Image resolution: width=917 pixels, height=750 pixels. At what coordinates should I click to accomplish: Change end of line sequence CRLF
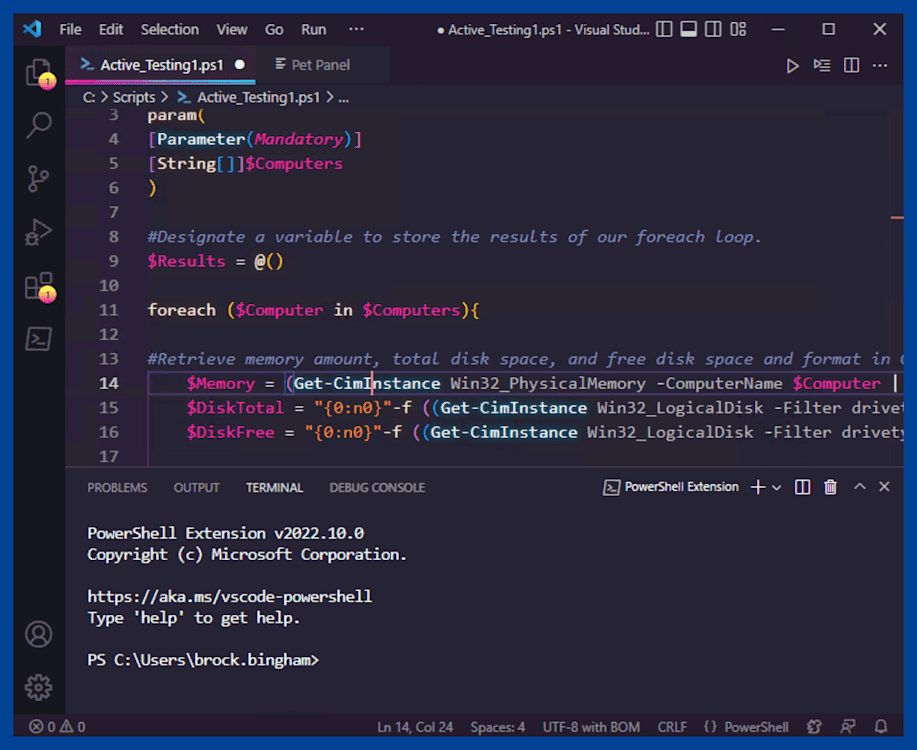point(672,727)
